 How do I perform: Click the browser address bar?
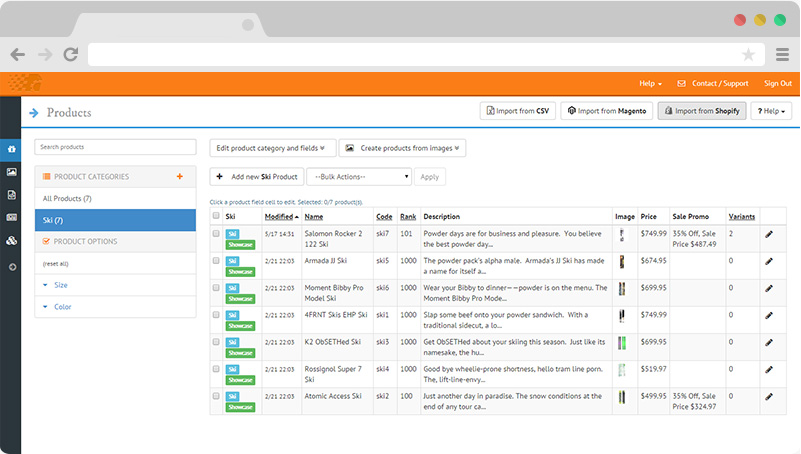(x=426, y=54)
